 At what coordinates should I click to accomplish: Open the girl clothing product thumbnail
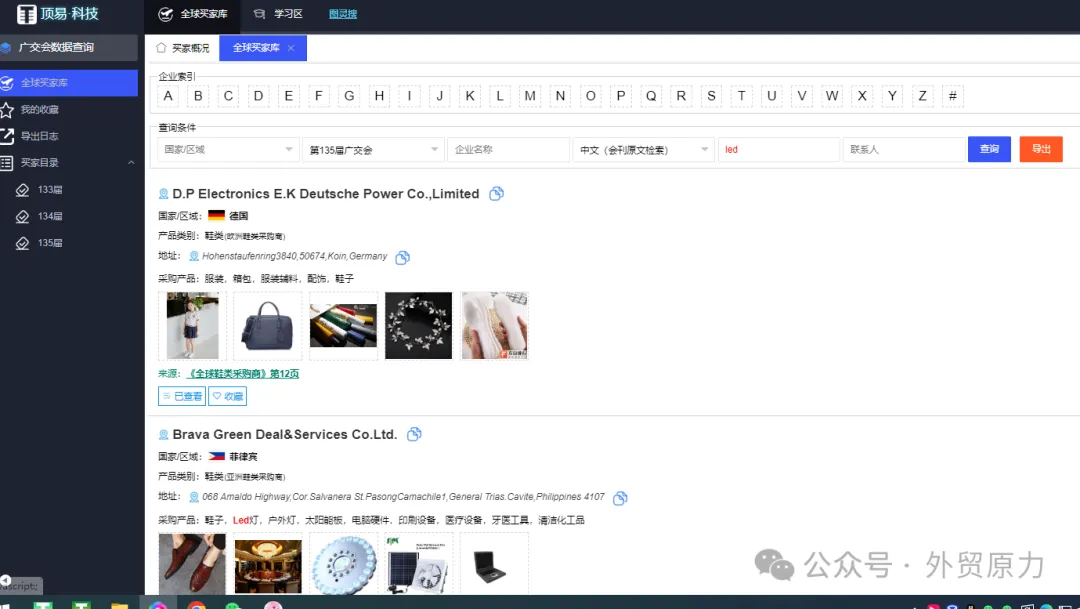[192, 326]
